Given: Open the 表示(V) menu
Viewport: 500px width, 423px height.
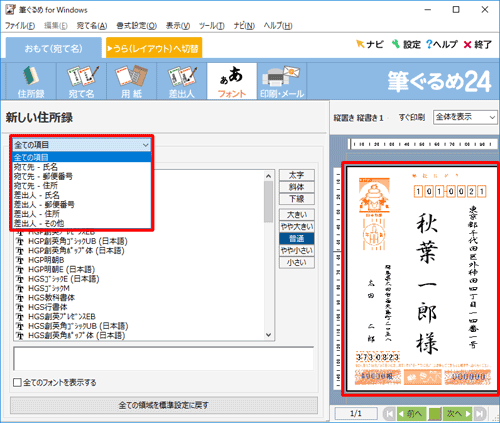Looking at the screenshot, I should click(178, 26).
